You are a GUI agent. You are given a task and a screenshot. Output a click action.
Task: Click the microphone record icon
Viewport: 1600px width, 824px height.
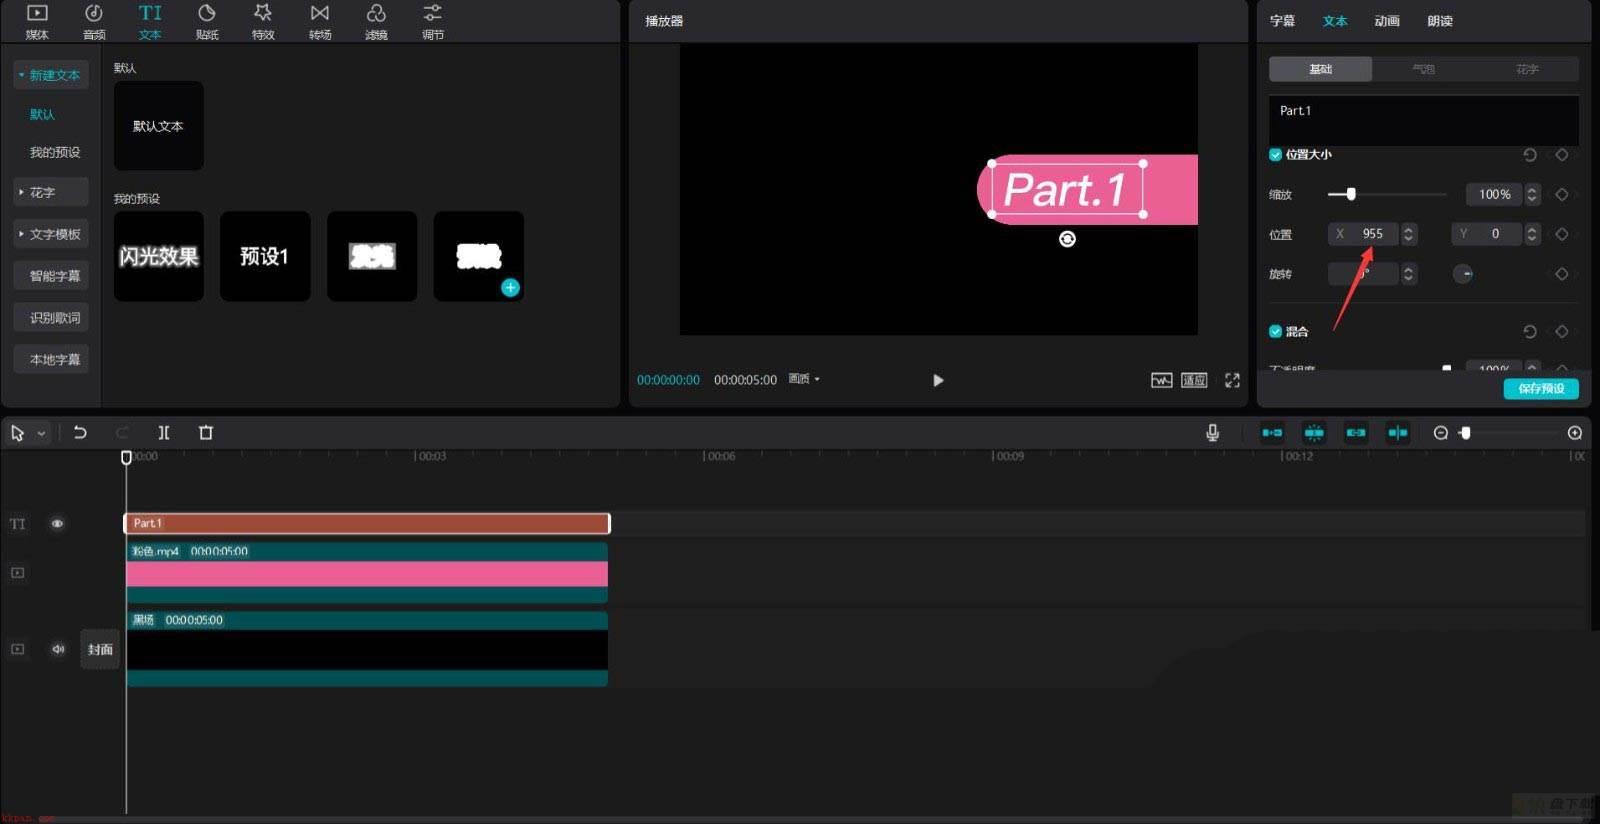click(x=1212, y=433)
